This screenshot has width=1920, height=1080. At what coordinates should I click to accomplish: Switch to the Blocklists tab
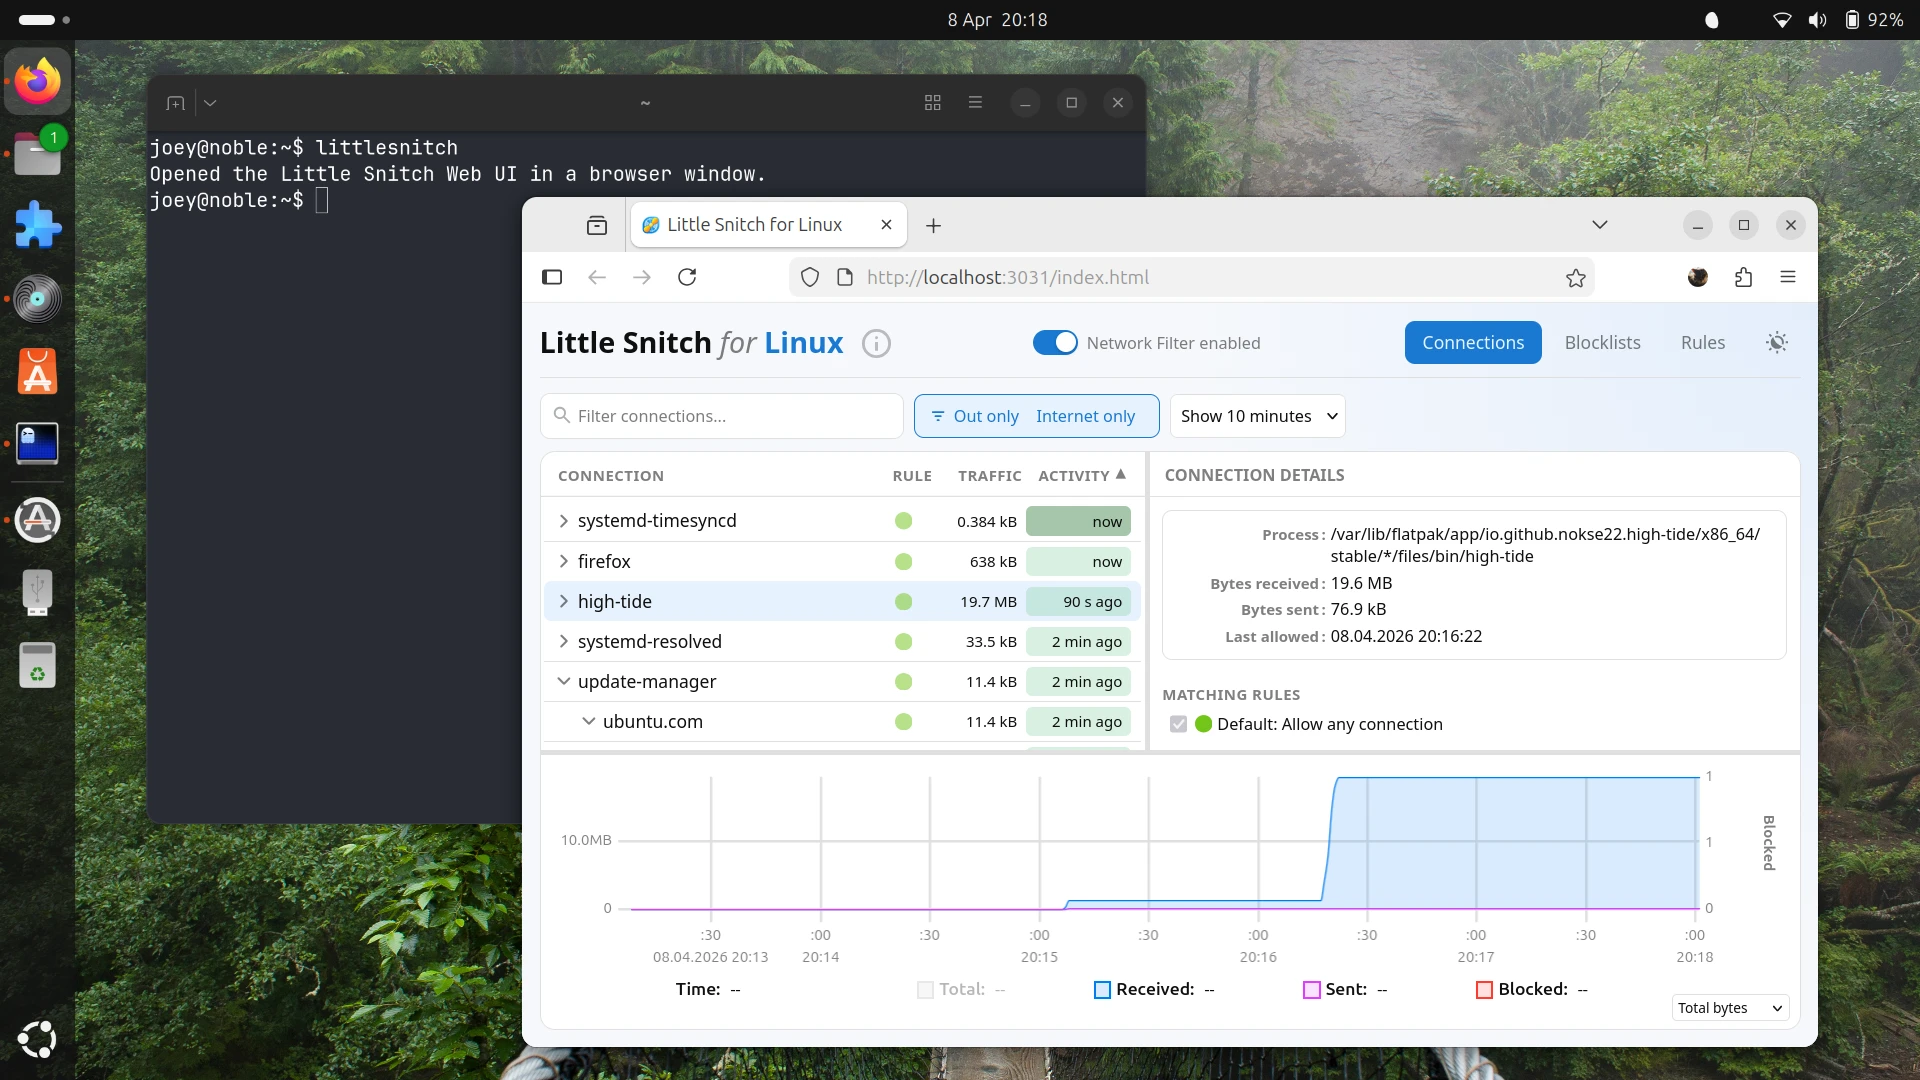(1602, 343)
